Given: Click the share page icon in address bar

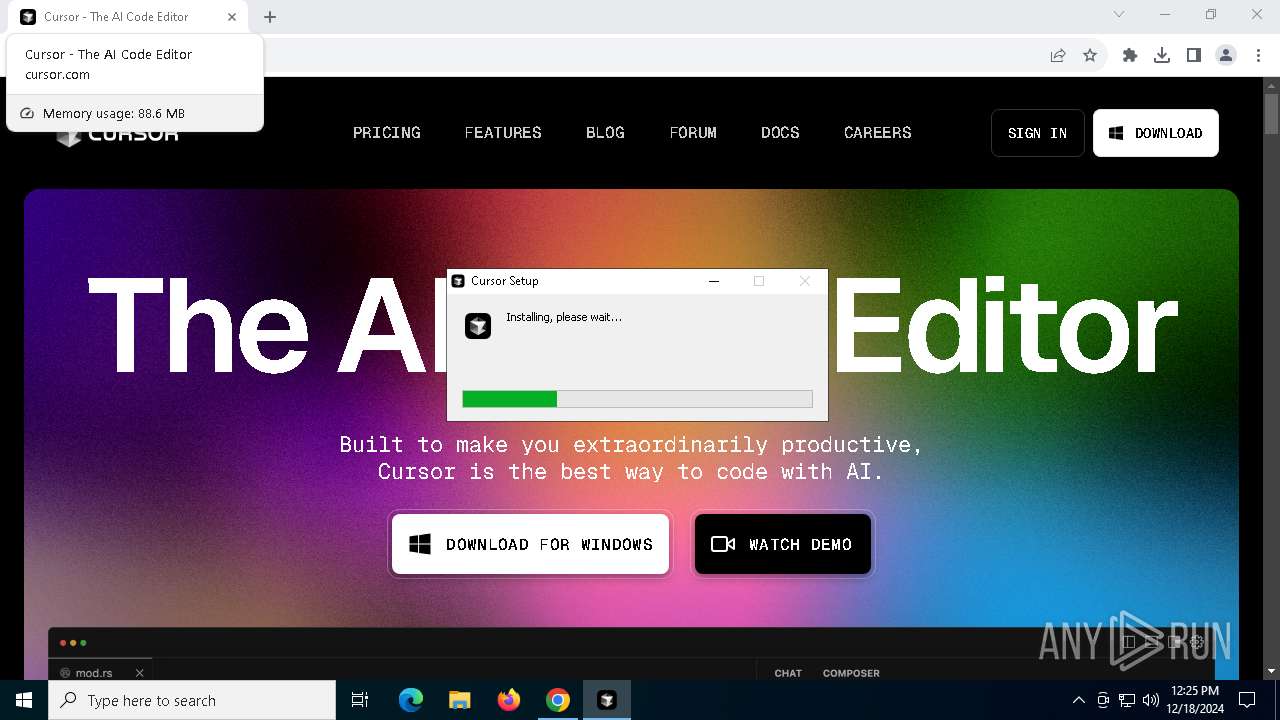Looking at the screenshot, I should click(x=1058, y=55).
